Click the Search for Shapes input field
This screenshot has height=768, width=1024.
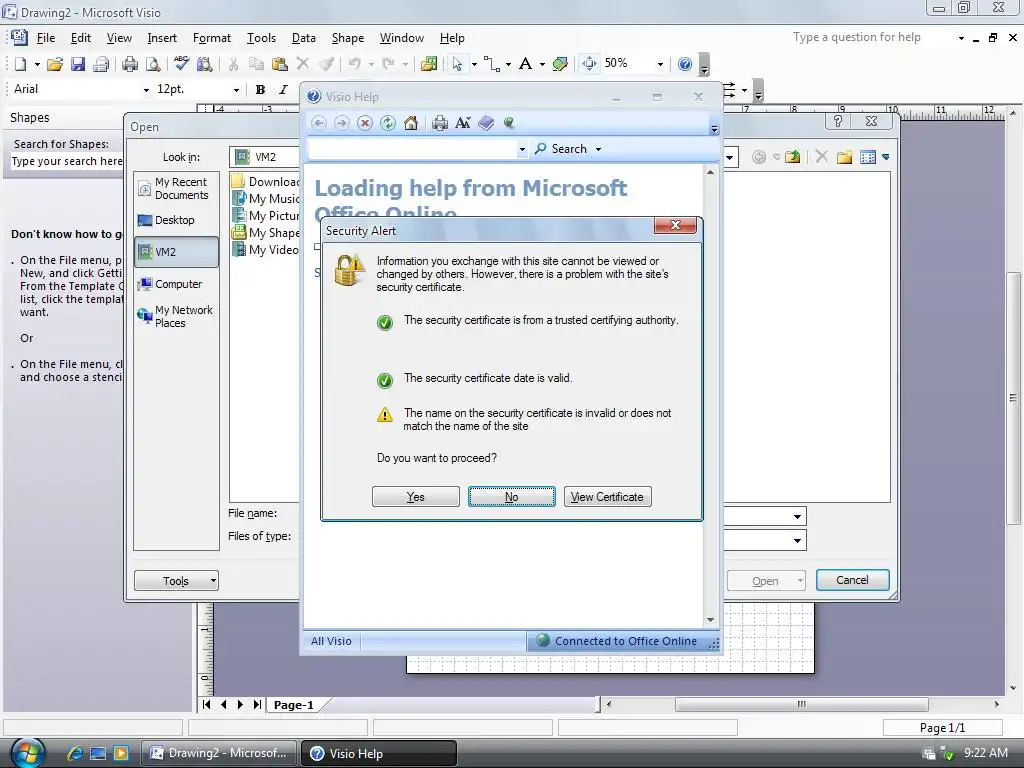coord(67,161)
